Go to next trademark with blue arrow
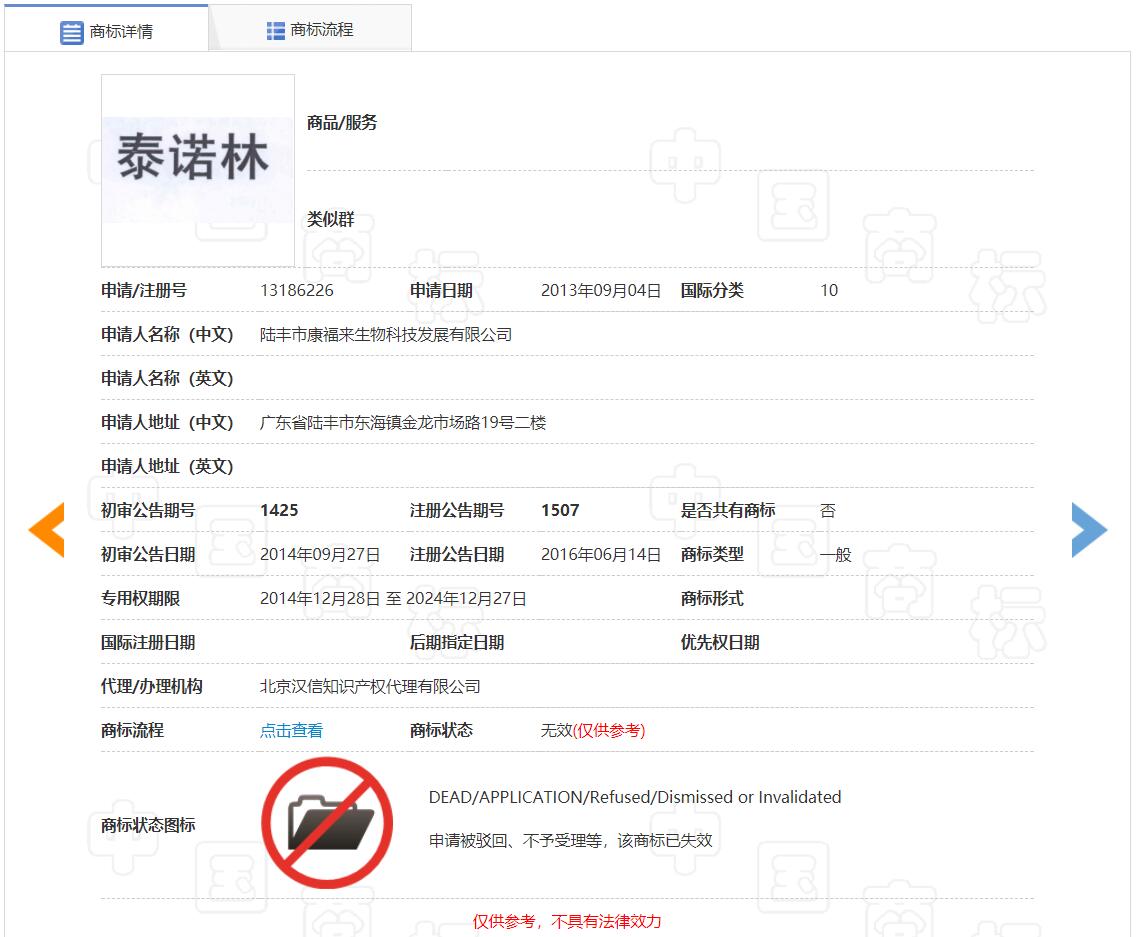The image size is (1139, 937). (x=1089, y=530)
